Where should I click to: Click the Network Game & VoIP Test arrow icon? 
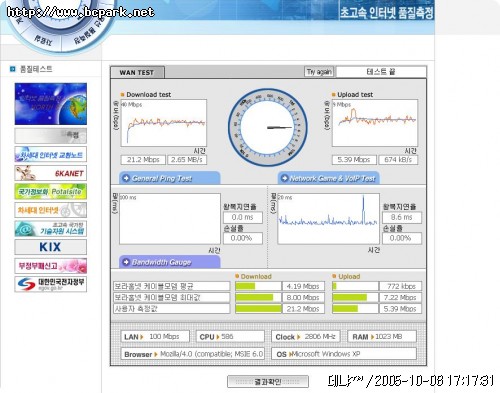point(284,178)
